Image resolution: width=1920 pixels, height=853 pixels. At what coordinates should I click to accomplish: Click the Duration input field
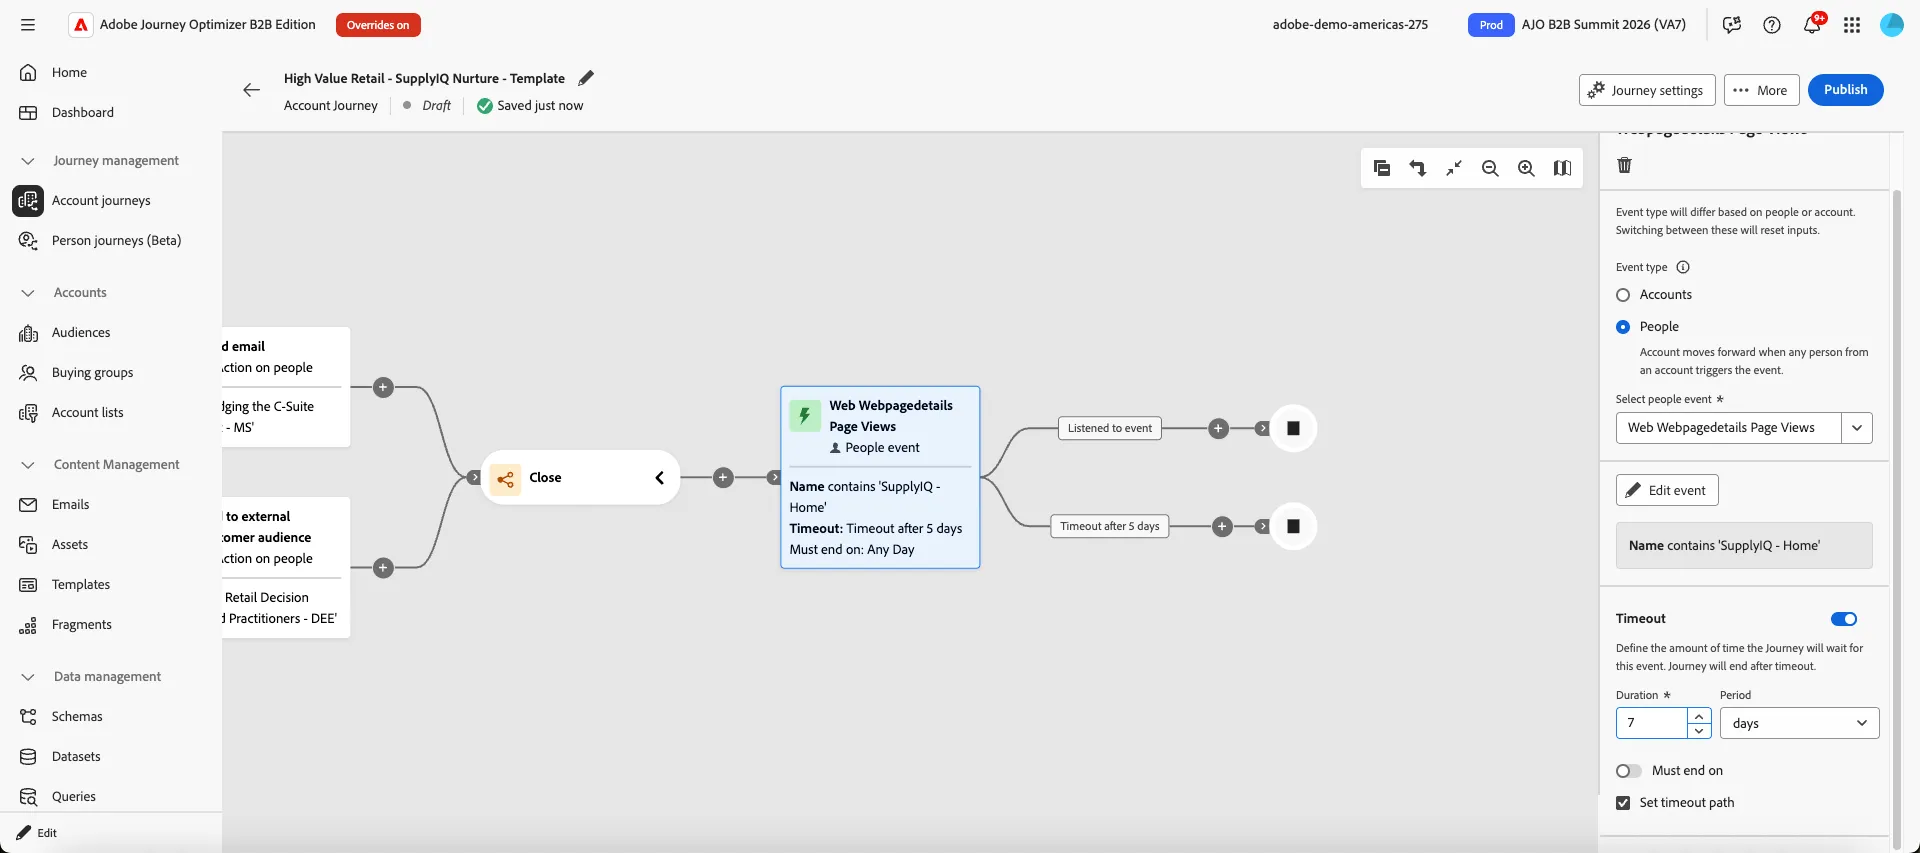point(1651,723)
